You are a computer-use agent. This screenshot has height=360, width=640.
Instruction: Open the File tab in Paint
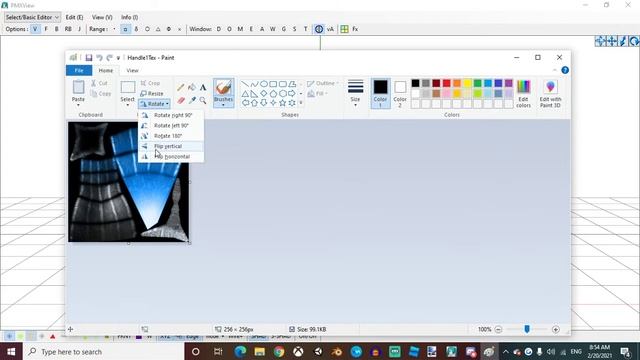click(79, 70)
